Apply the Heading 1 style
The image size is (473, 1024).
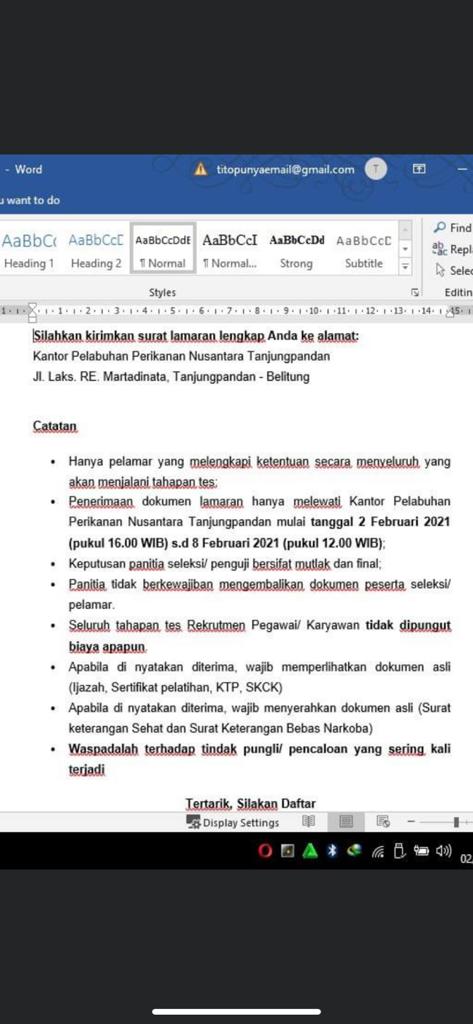click(x=29, y=252)
